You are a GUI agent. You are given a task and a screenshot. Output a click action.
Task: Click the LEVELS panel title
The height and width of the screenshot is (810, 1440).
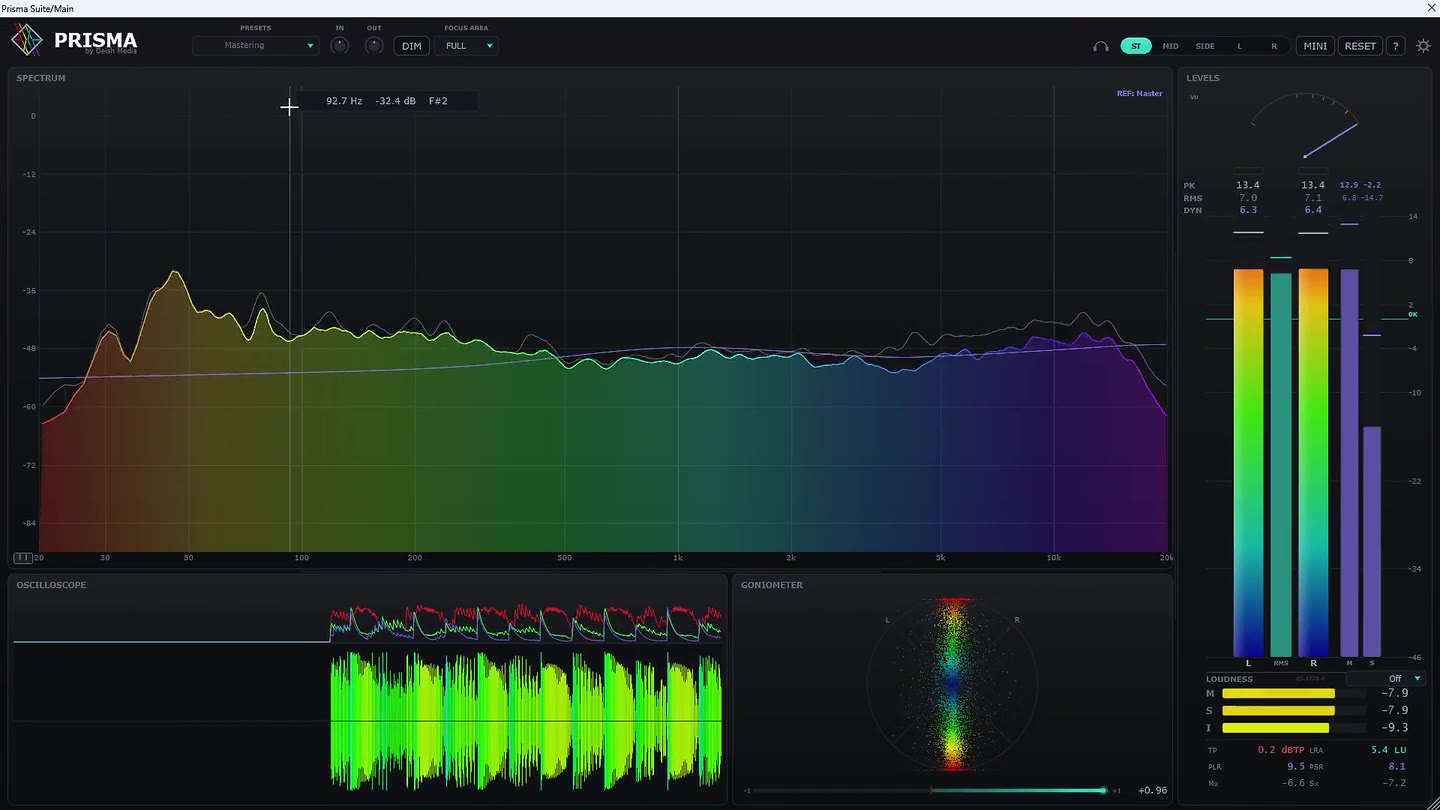point(1203,78)
